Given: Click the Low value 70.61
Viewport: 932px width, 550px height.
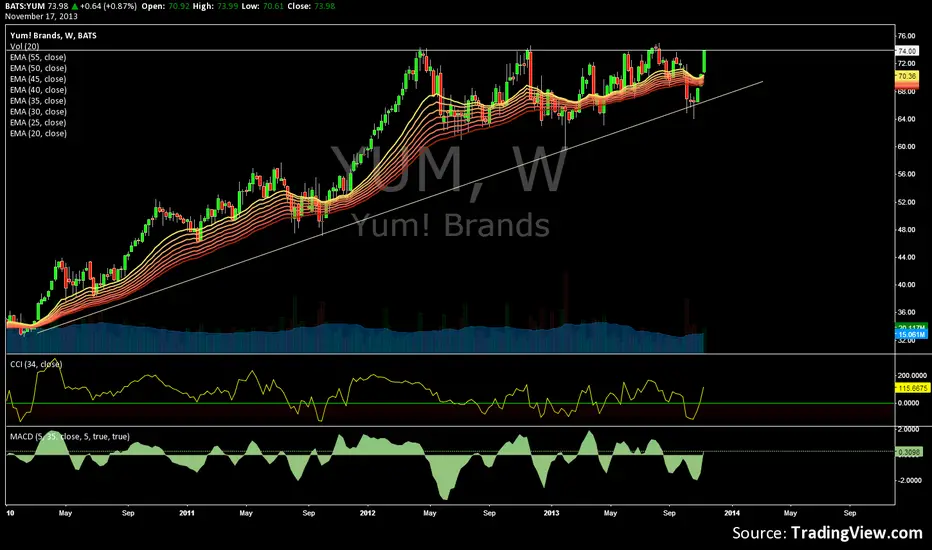Looking at the screenshot, I should point(273,6).
